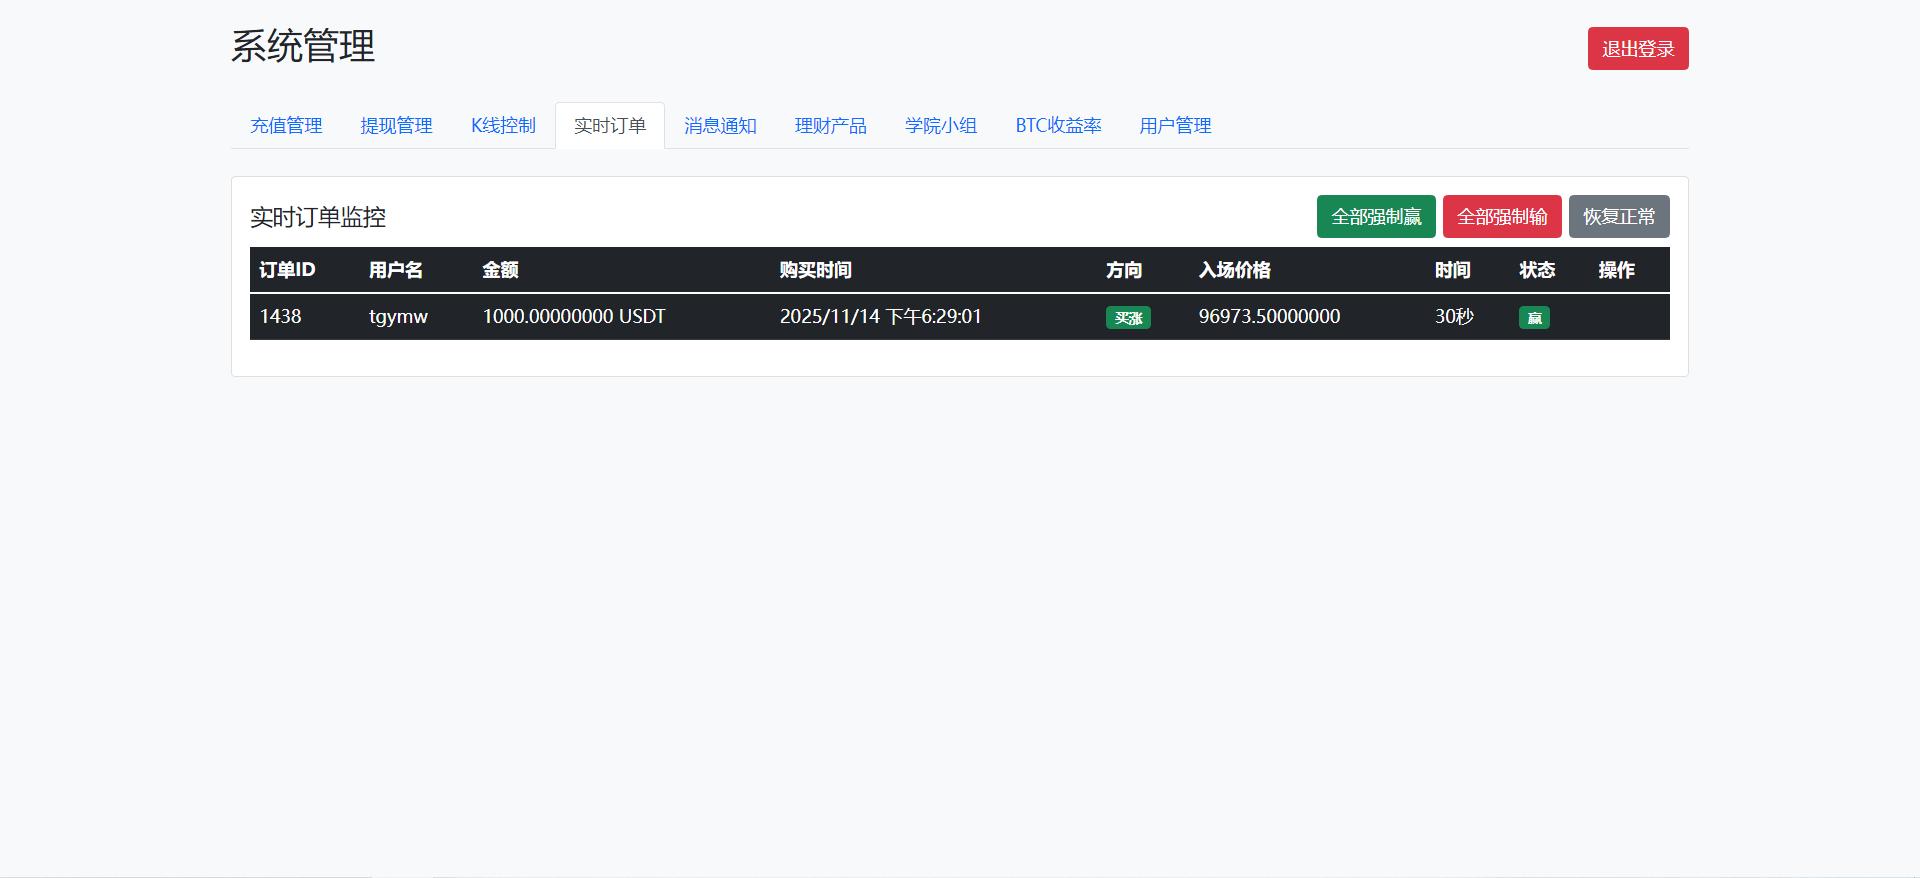The height and width of the screenshot is (878, 1920).
Task: Select the 实时订单 tab
Action: pos(610,126)
